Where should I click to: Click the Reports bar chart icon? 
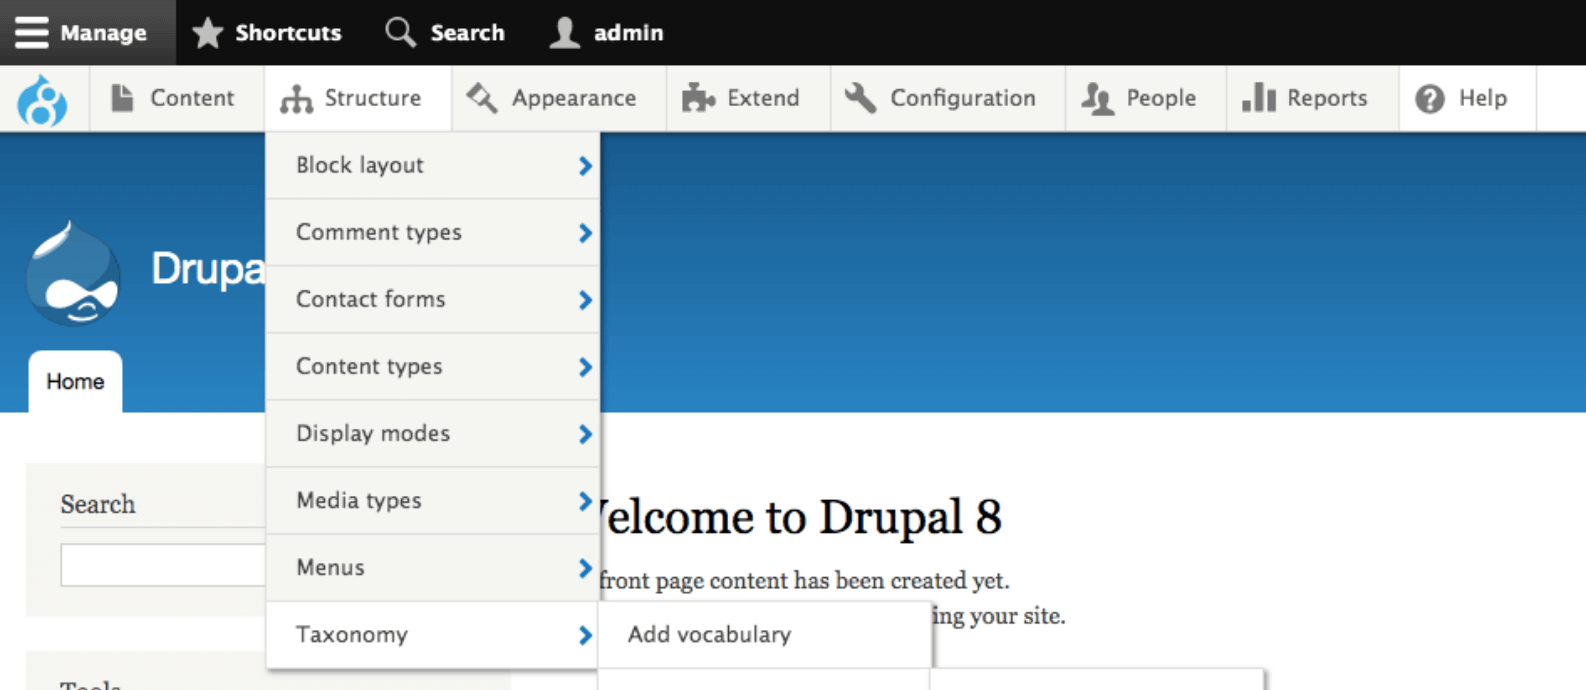(x=1259, y=98)
